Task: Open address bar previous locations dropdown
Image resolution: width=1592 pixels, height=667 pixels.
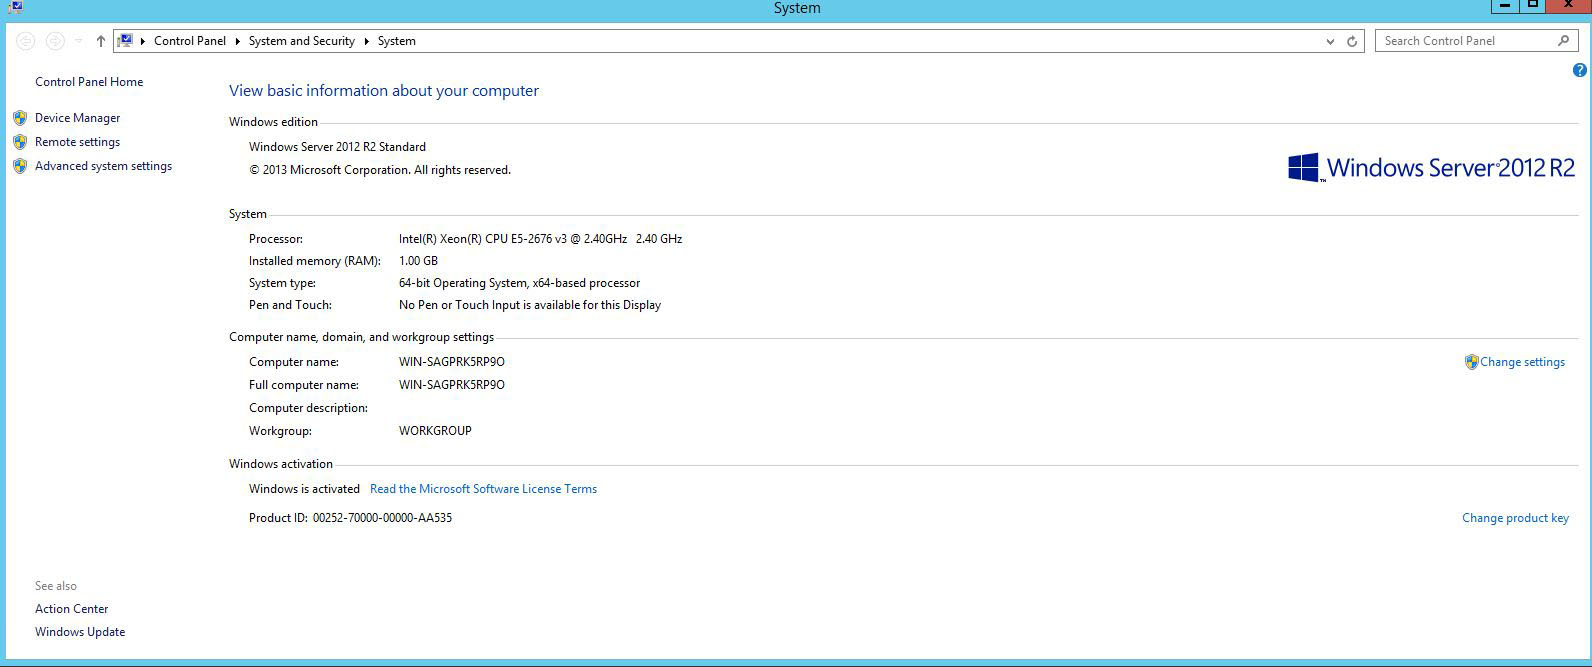Action: pyautogui.click(x=1330, y=41)
